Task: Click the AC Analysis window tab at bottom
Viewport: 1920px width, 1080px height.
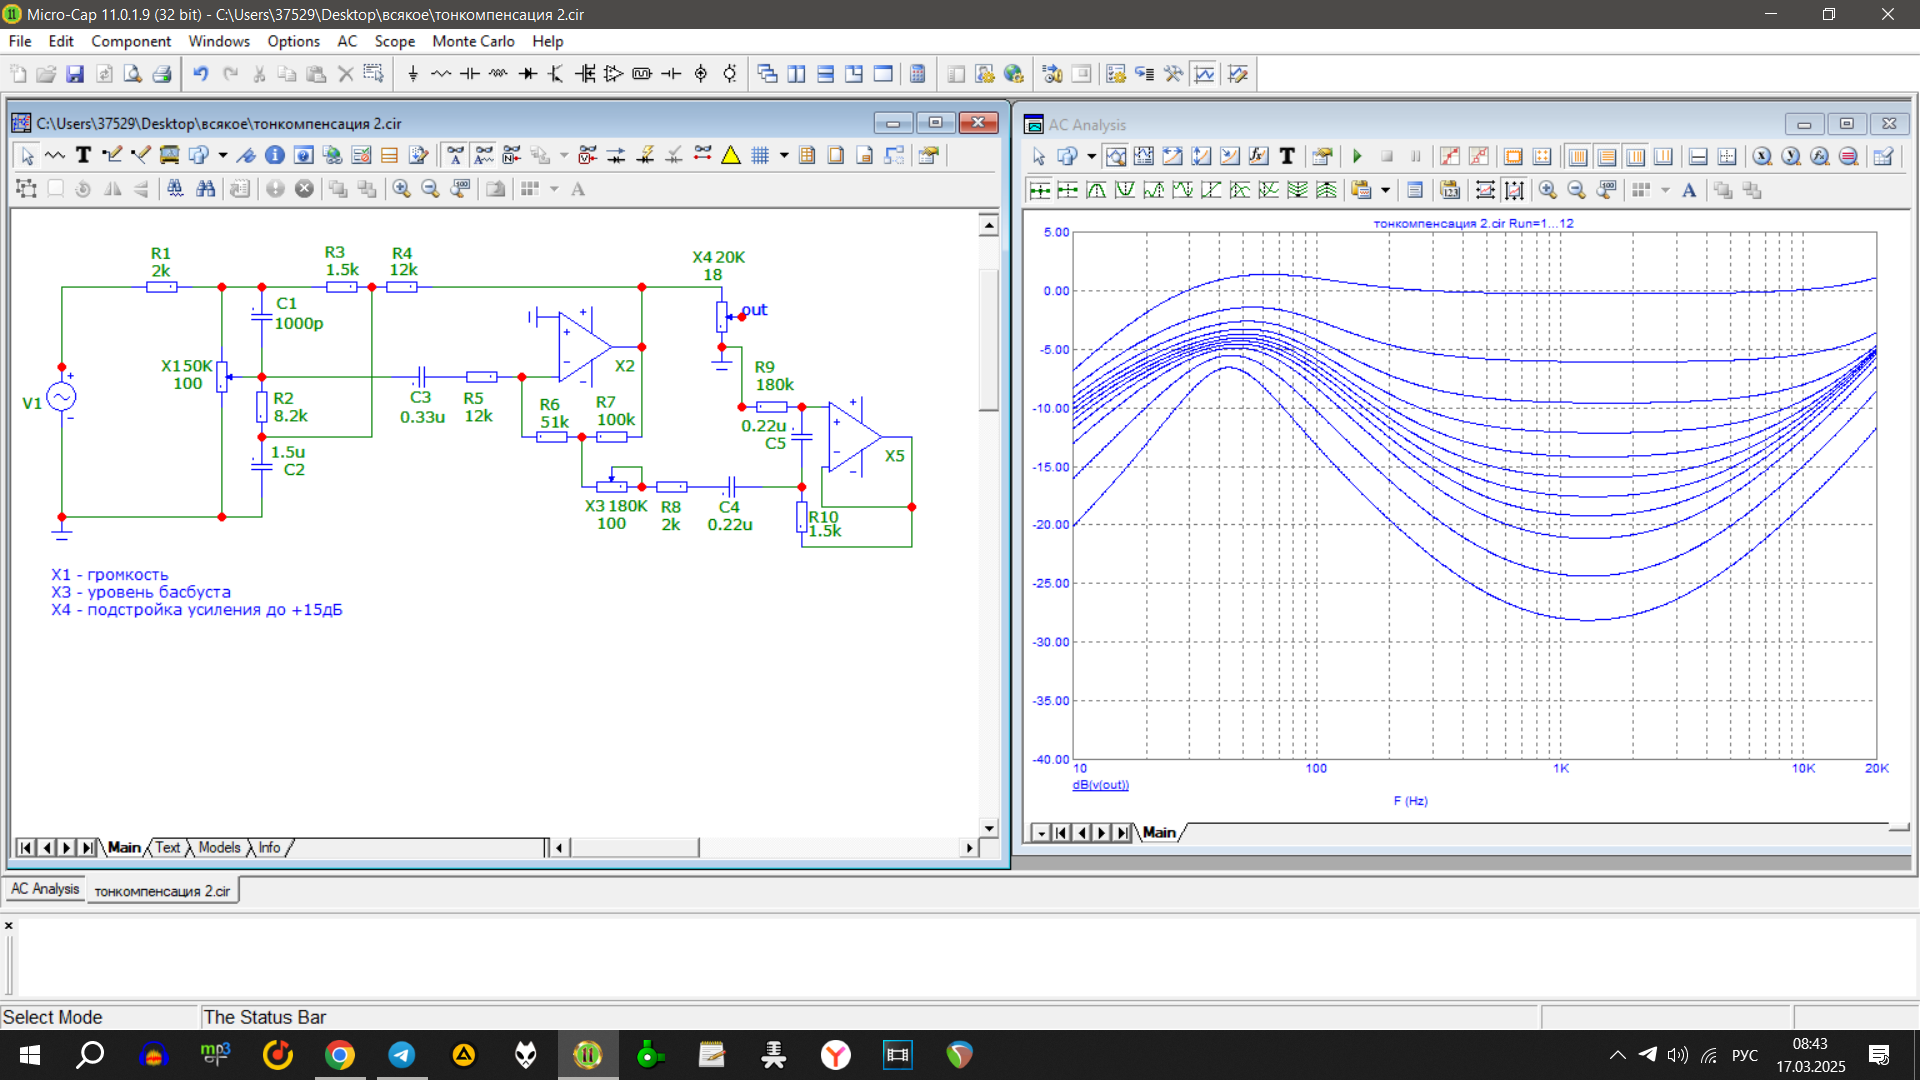Action: [45, 889]
